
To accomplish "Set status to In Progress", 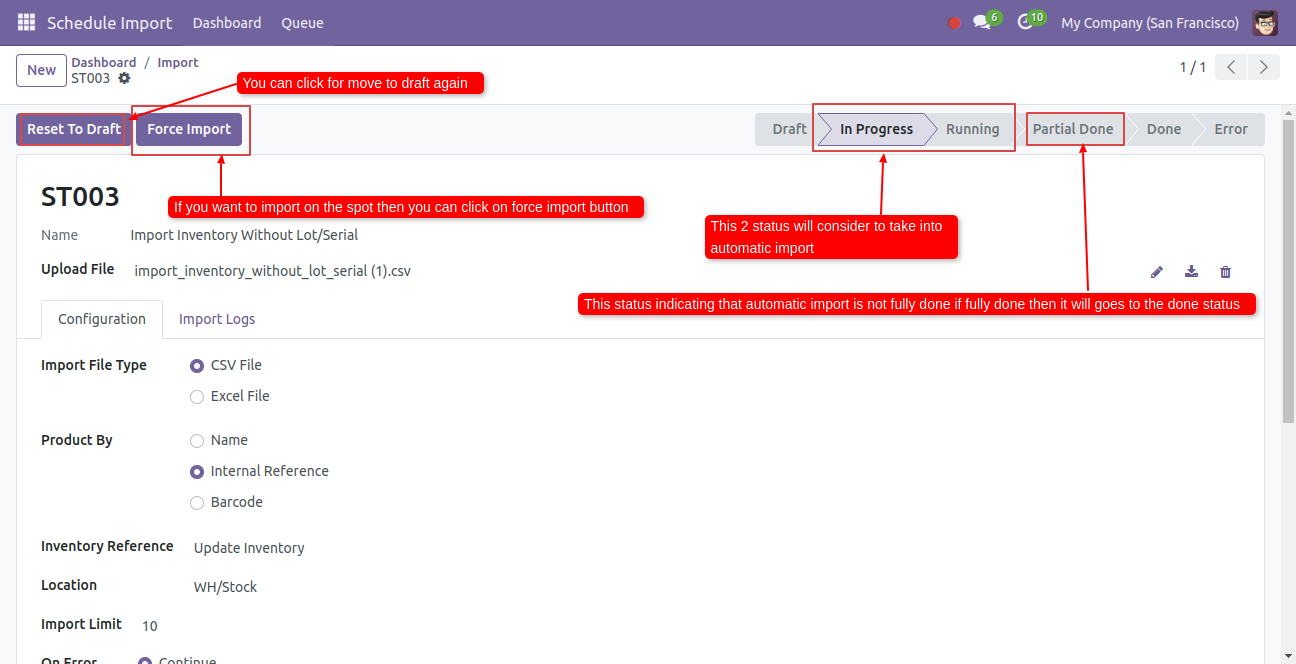I will (876, 129).
